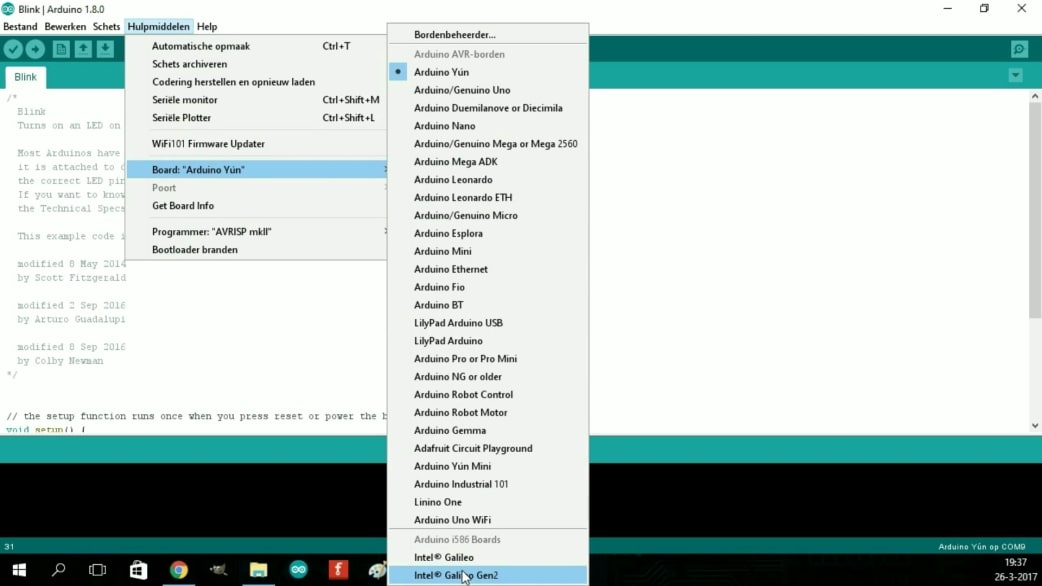The image size is (1042, 586).
Task: Open the Schets menu
Action: coord(106,27)
